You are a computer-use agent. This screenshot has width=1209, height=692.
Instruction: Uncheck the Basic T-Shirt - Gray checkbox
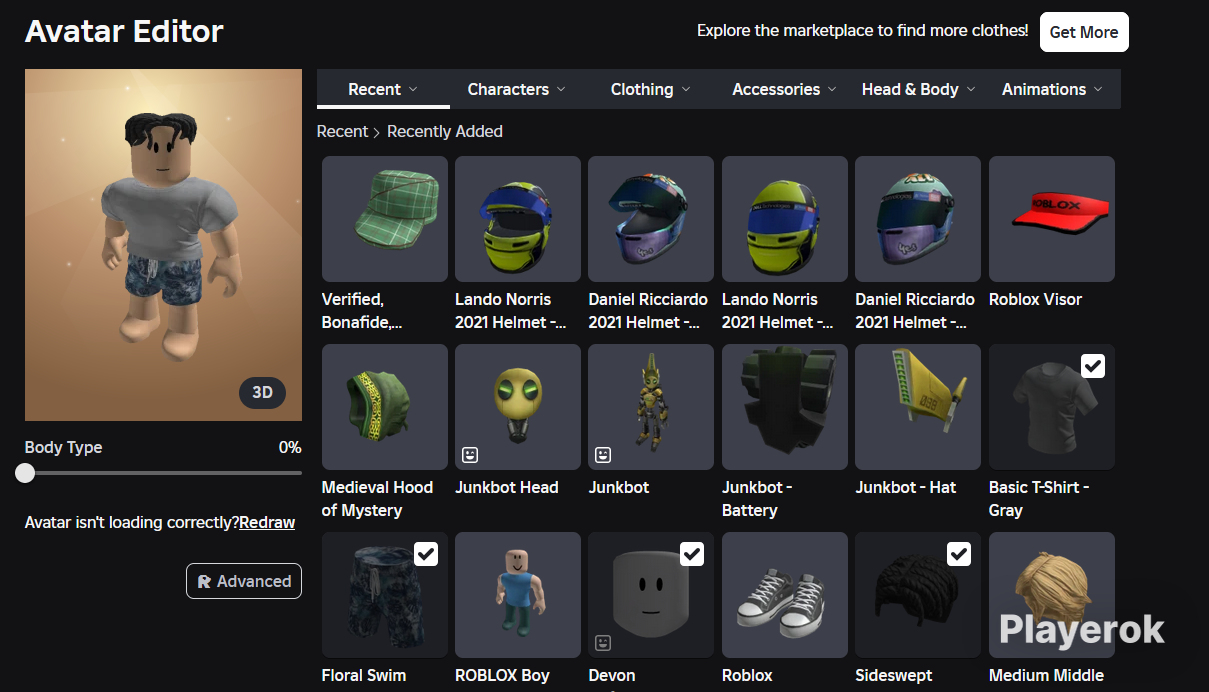[x=1093, y=366]
